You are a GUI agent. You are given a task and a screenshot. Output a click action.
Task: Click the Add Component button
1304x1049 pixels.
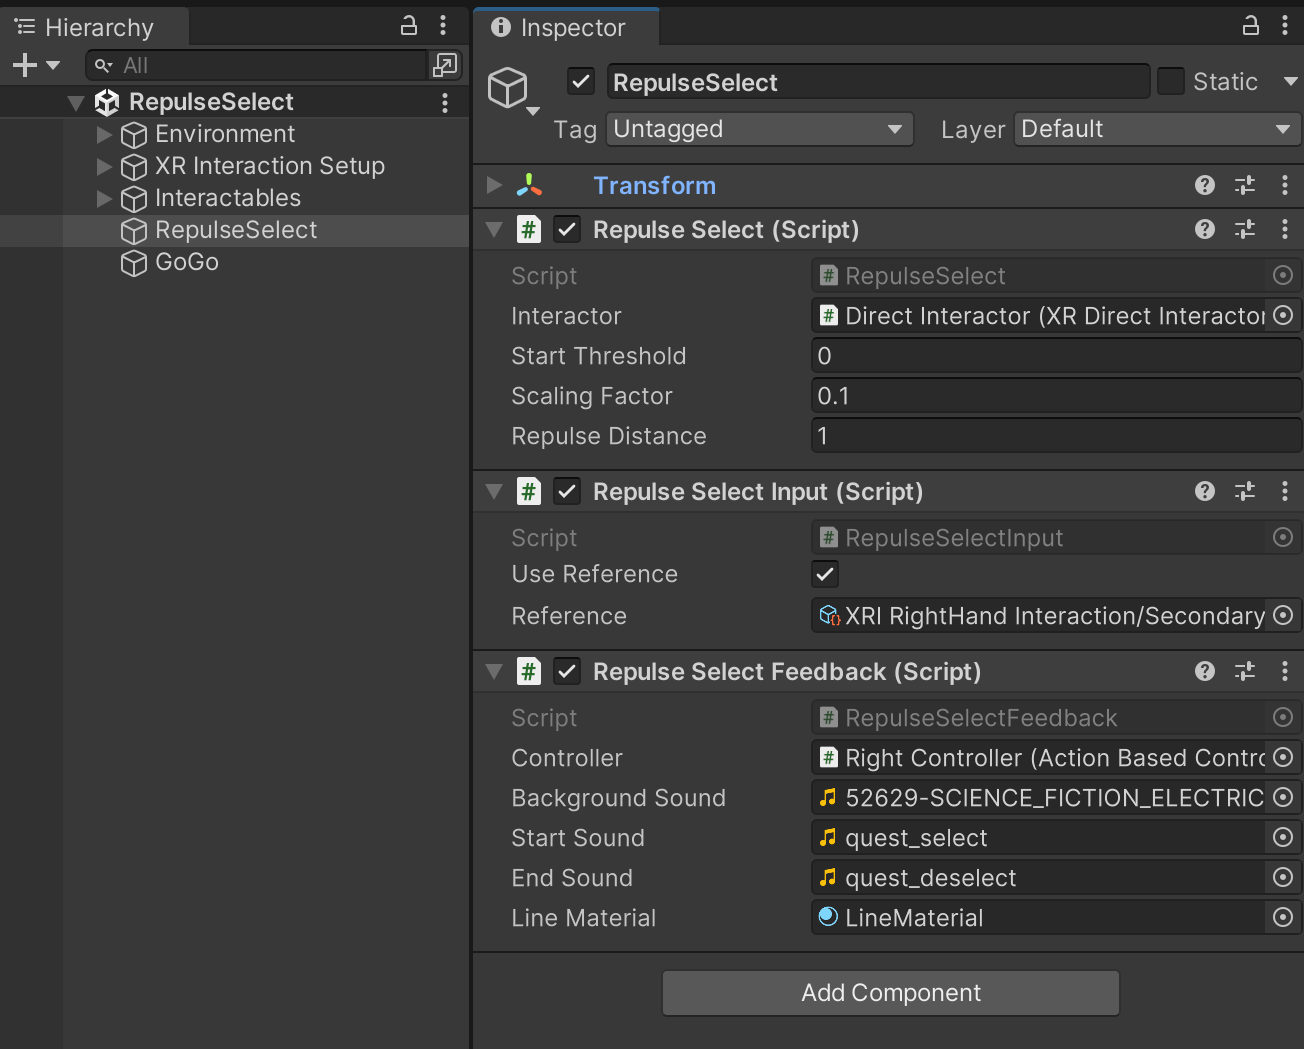click(x=890, y=993)
